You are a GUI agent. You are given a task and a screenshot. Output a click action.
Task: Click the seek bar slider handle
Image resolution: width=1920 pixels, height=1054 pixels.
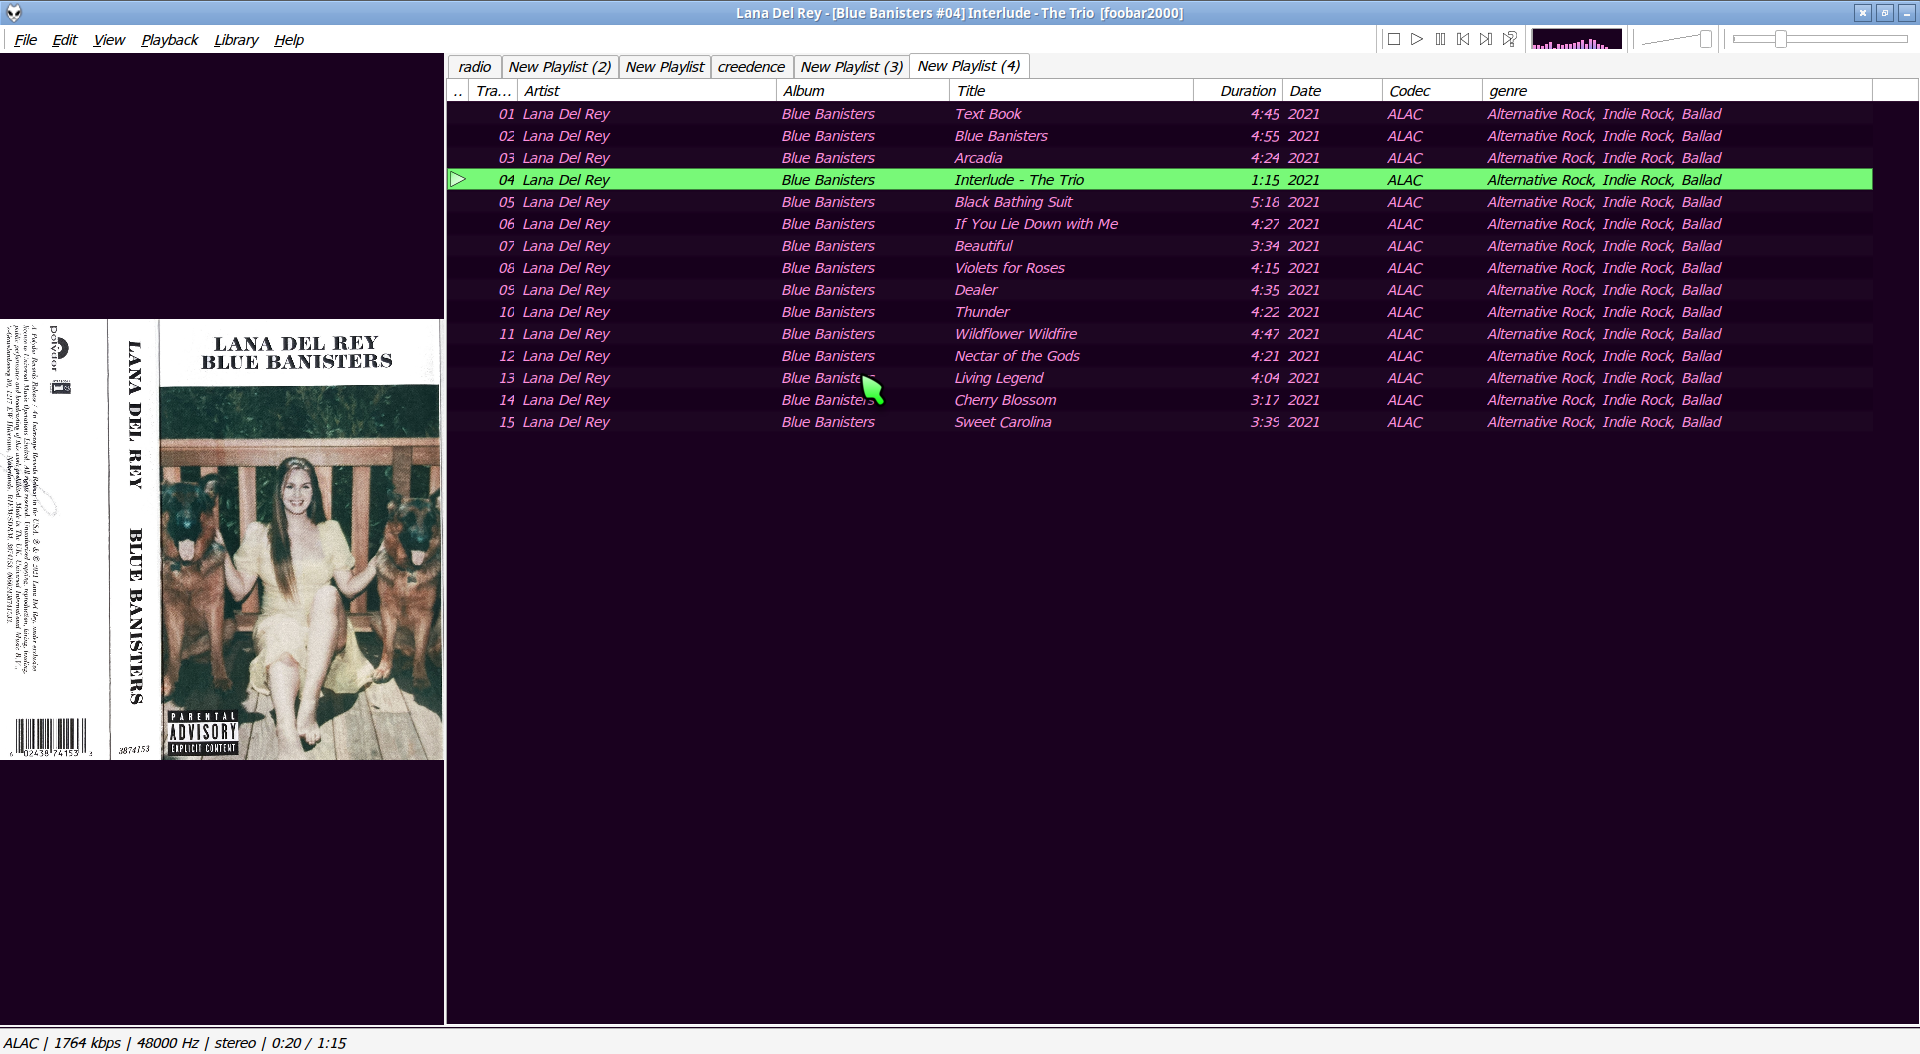click(x=1781, y=39)
